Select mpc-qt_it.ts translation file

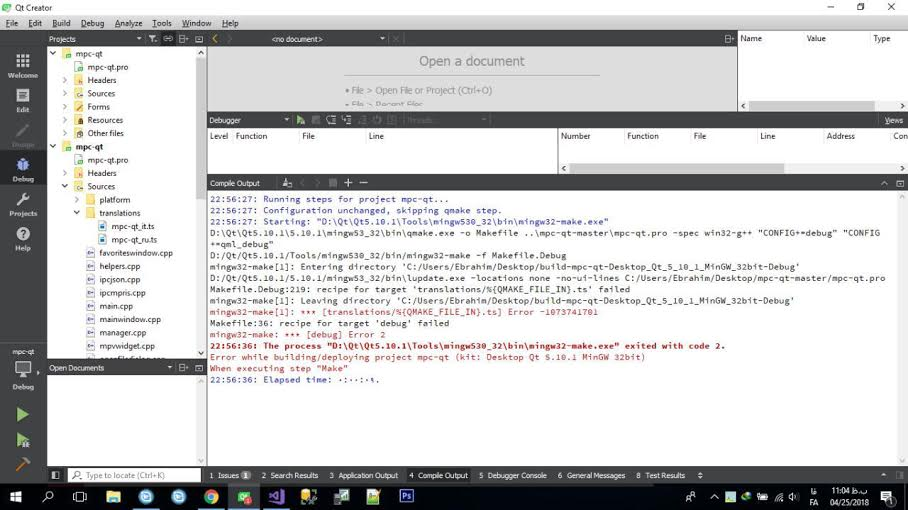coord(133,226)
